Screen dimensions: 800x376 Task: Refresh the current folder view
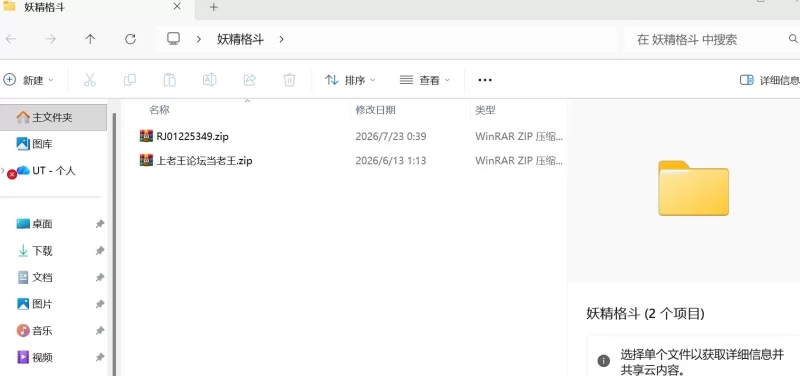pos(130,39)
